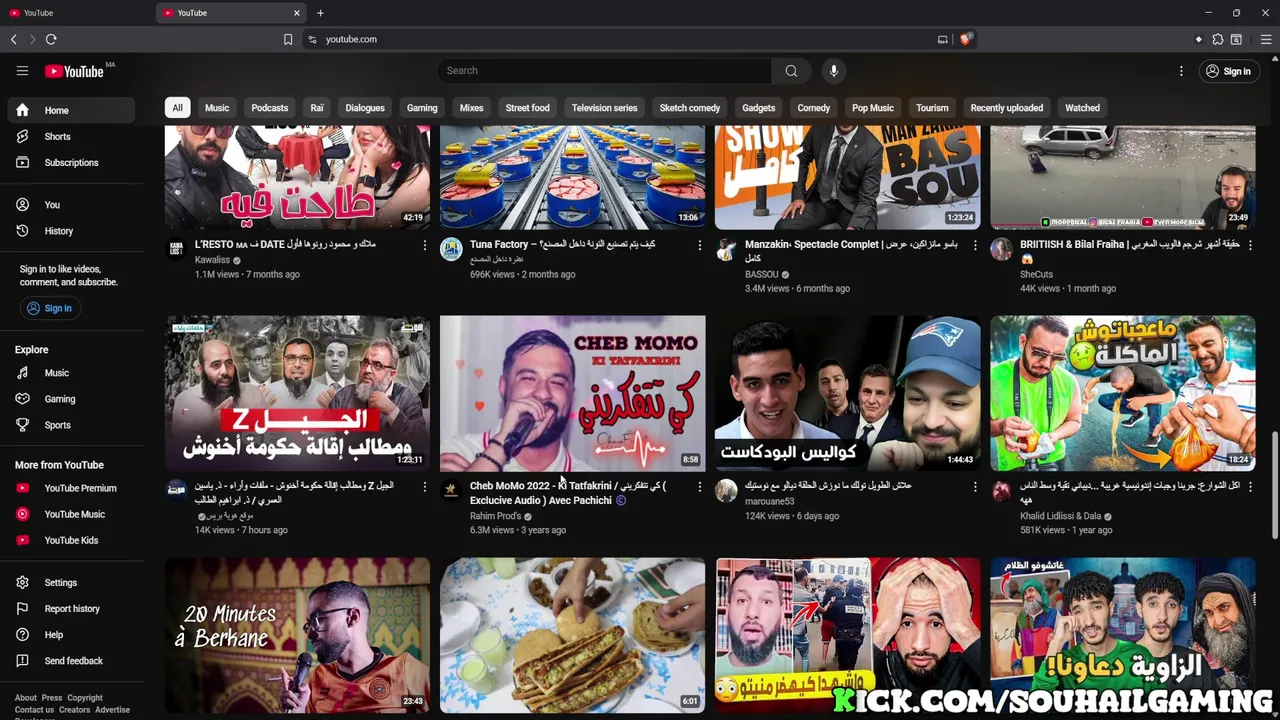Open YouTube Music link
1280x720 pixels.
[71, 514]
